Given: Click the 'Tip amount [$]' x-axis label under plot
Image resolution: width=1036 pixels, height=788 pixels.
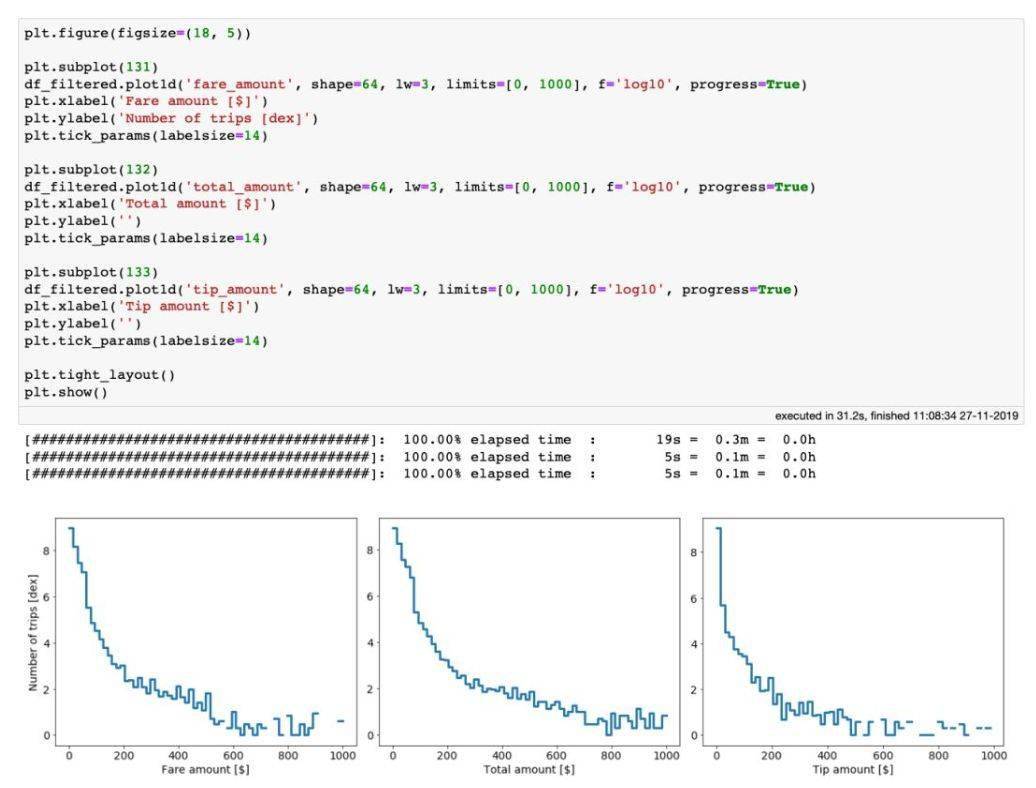Looking at the screenshot, I should 853,770.
